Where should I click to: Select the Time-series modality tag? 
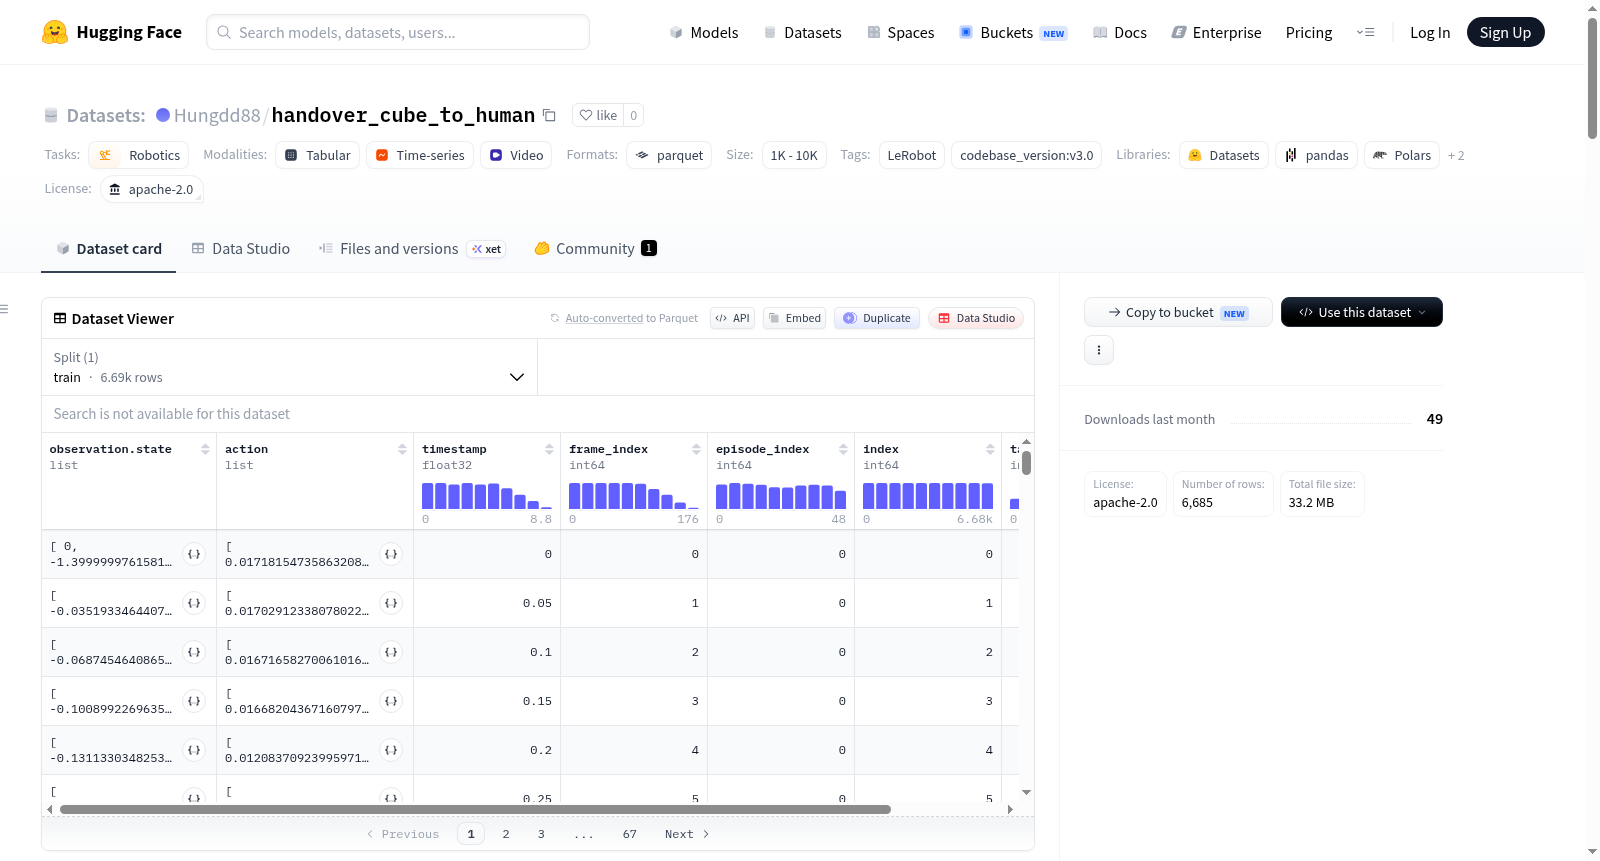419,155
